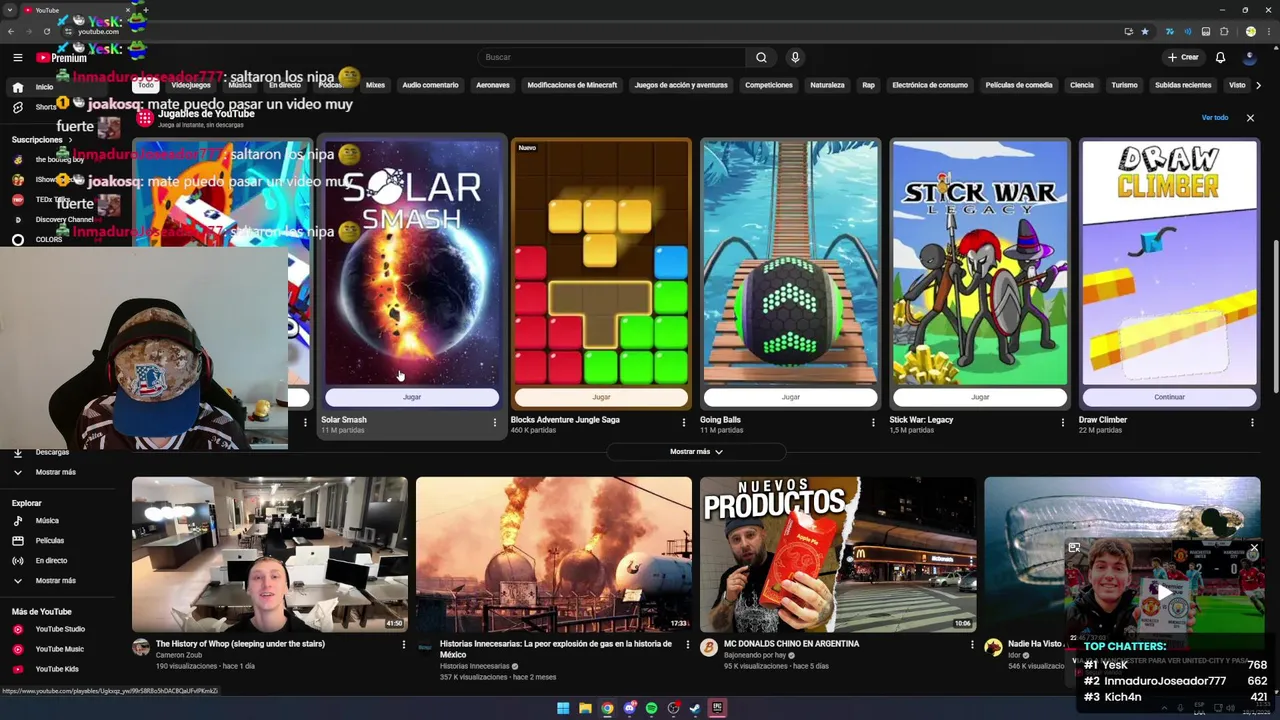
Task: Open options menu for Going Balls
Action: [873, 422]
